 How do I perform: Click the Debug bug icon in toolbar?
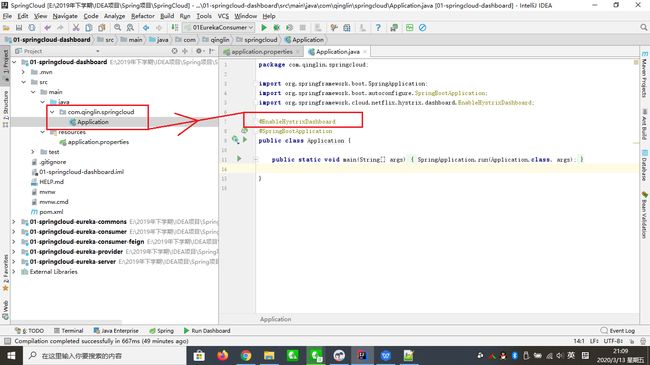276,28
